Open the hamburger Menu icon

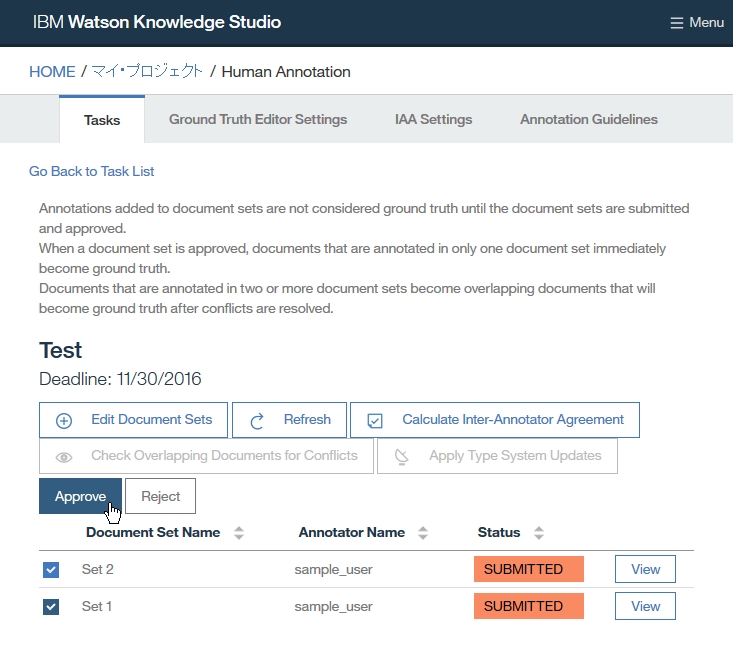(x=677, y=23)
